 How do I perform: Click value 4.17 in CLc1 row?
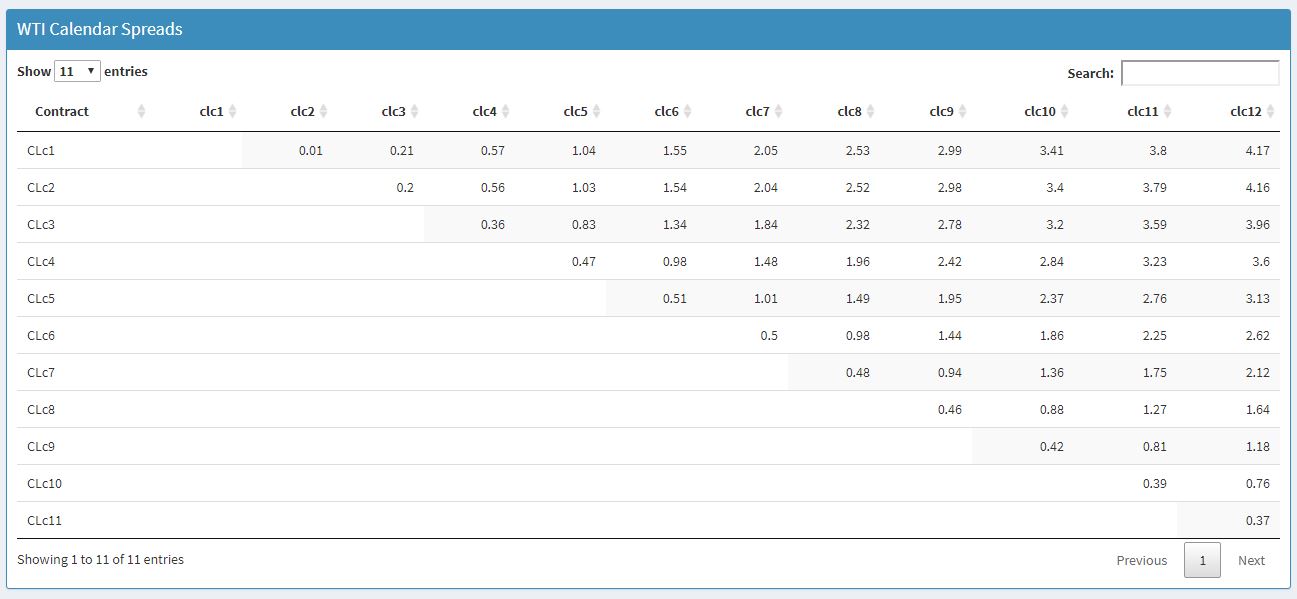coord(1258,150)
